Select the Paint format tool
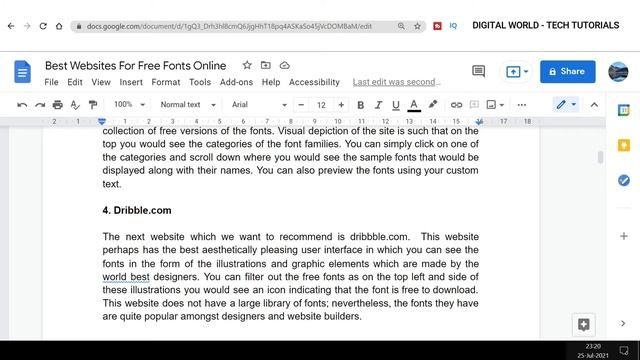 click(93, 105)
